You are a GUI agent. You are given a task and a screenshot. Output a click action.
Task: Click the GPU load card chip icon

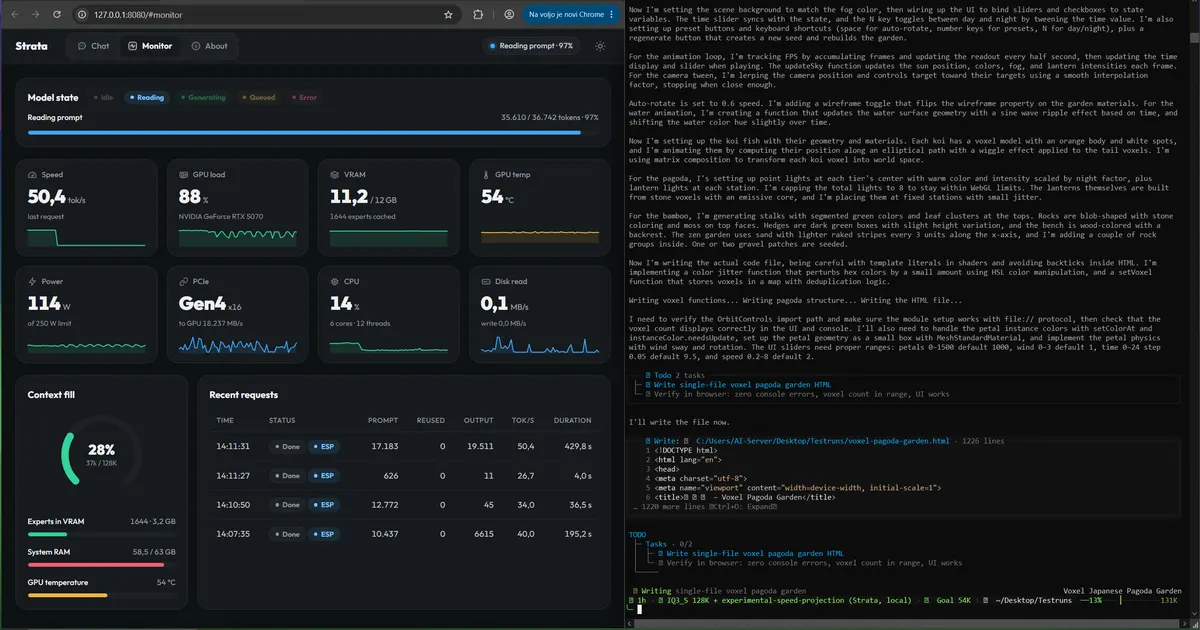click(183, 174)
